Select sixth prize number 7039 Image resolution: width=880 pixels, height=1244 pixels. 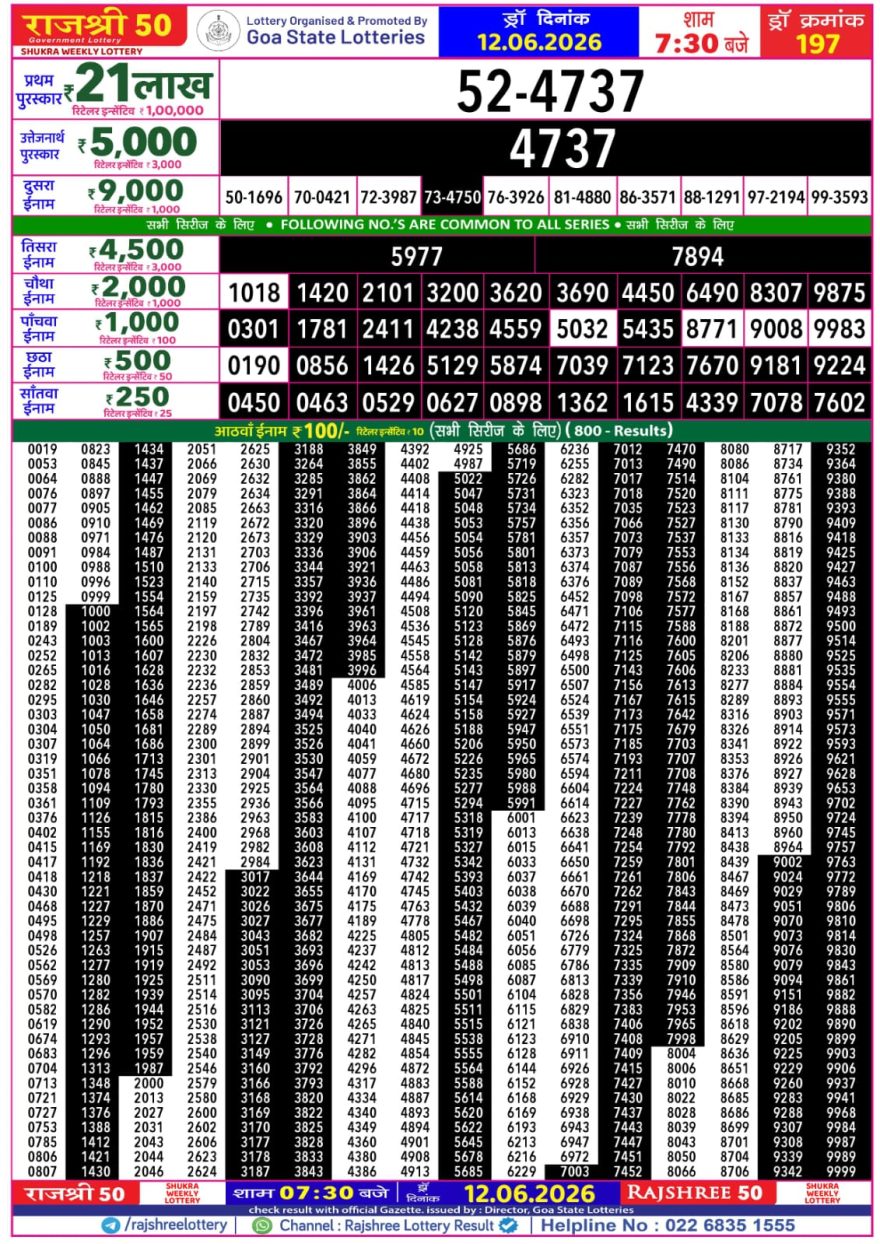click(x=582, y=366)
